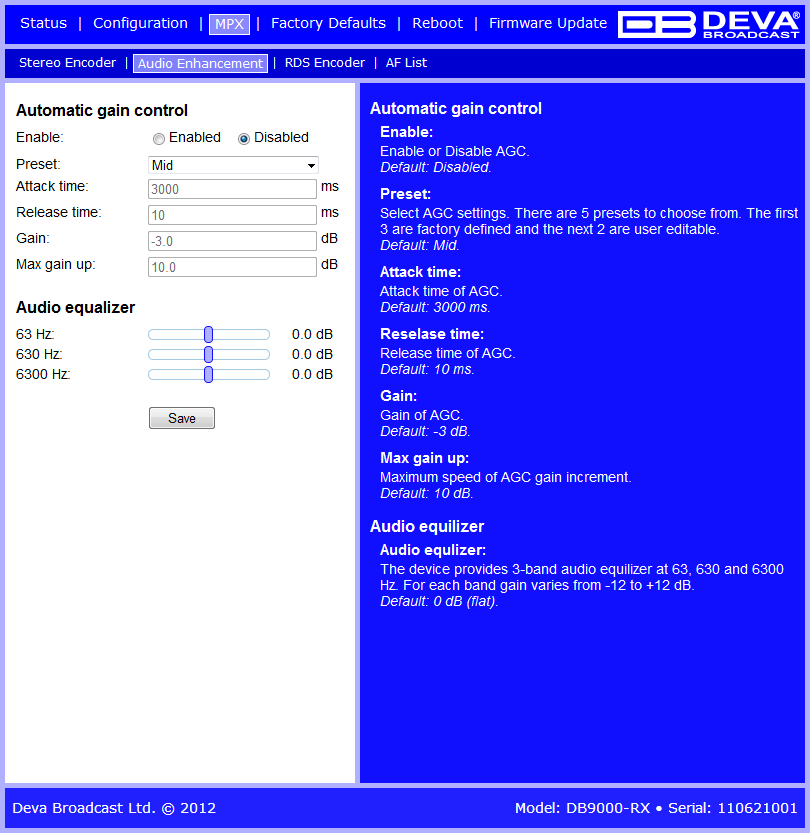Image resolution: width=810 pixels, height=833 pixels.
Task: Click 'Default: Disabled.' help text
Action: [436, 167]
